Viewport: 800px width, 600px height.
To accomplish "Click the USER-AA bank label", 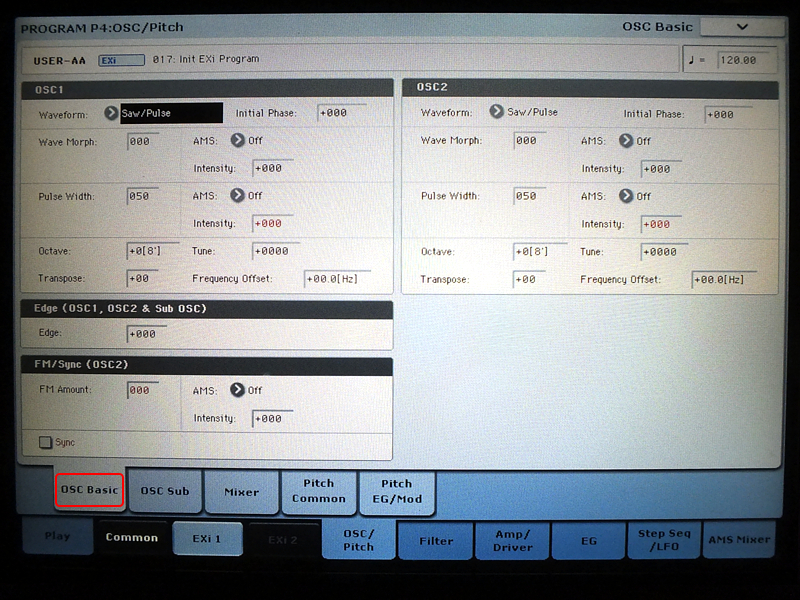I will coord(60,61).
